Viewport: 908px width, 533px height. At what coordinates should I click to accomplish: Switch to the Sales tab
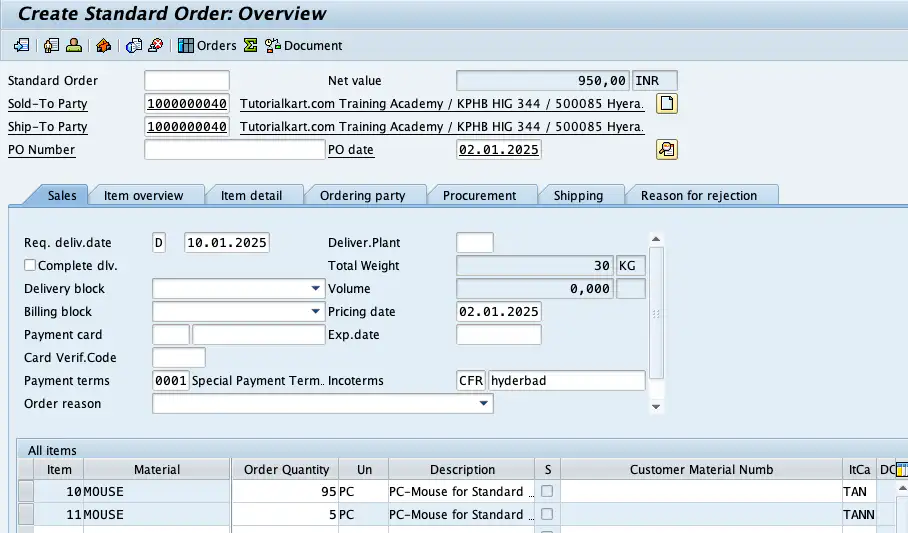(x=61, y=195)
